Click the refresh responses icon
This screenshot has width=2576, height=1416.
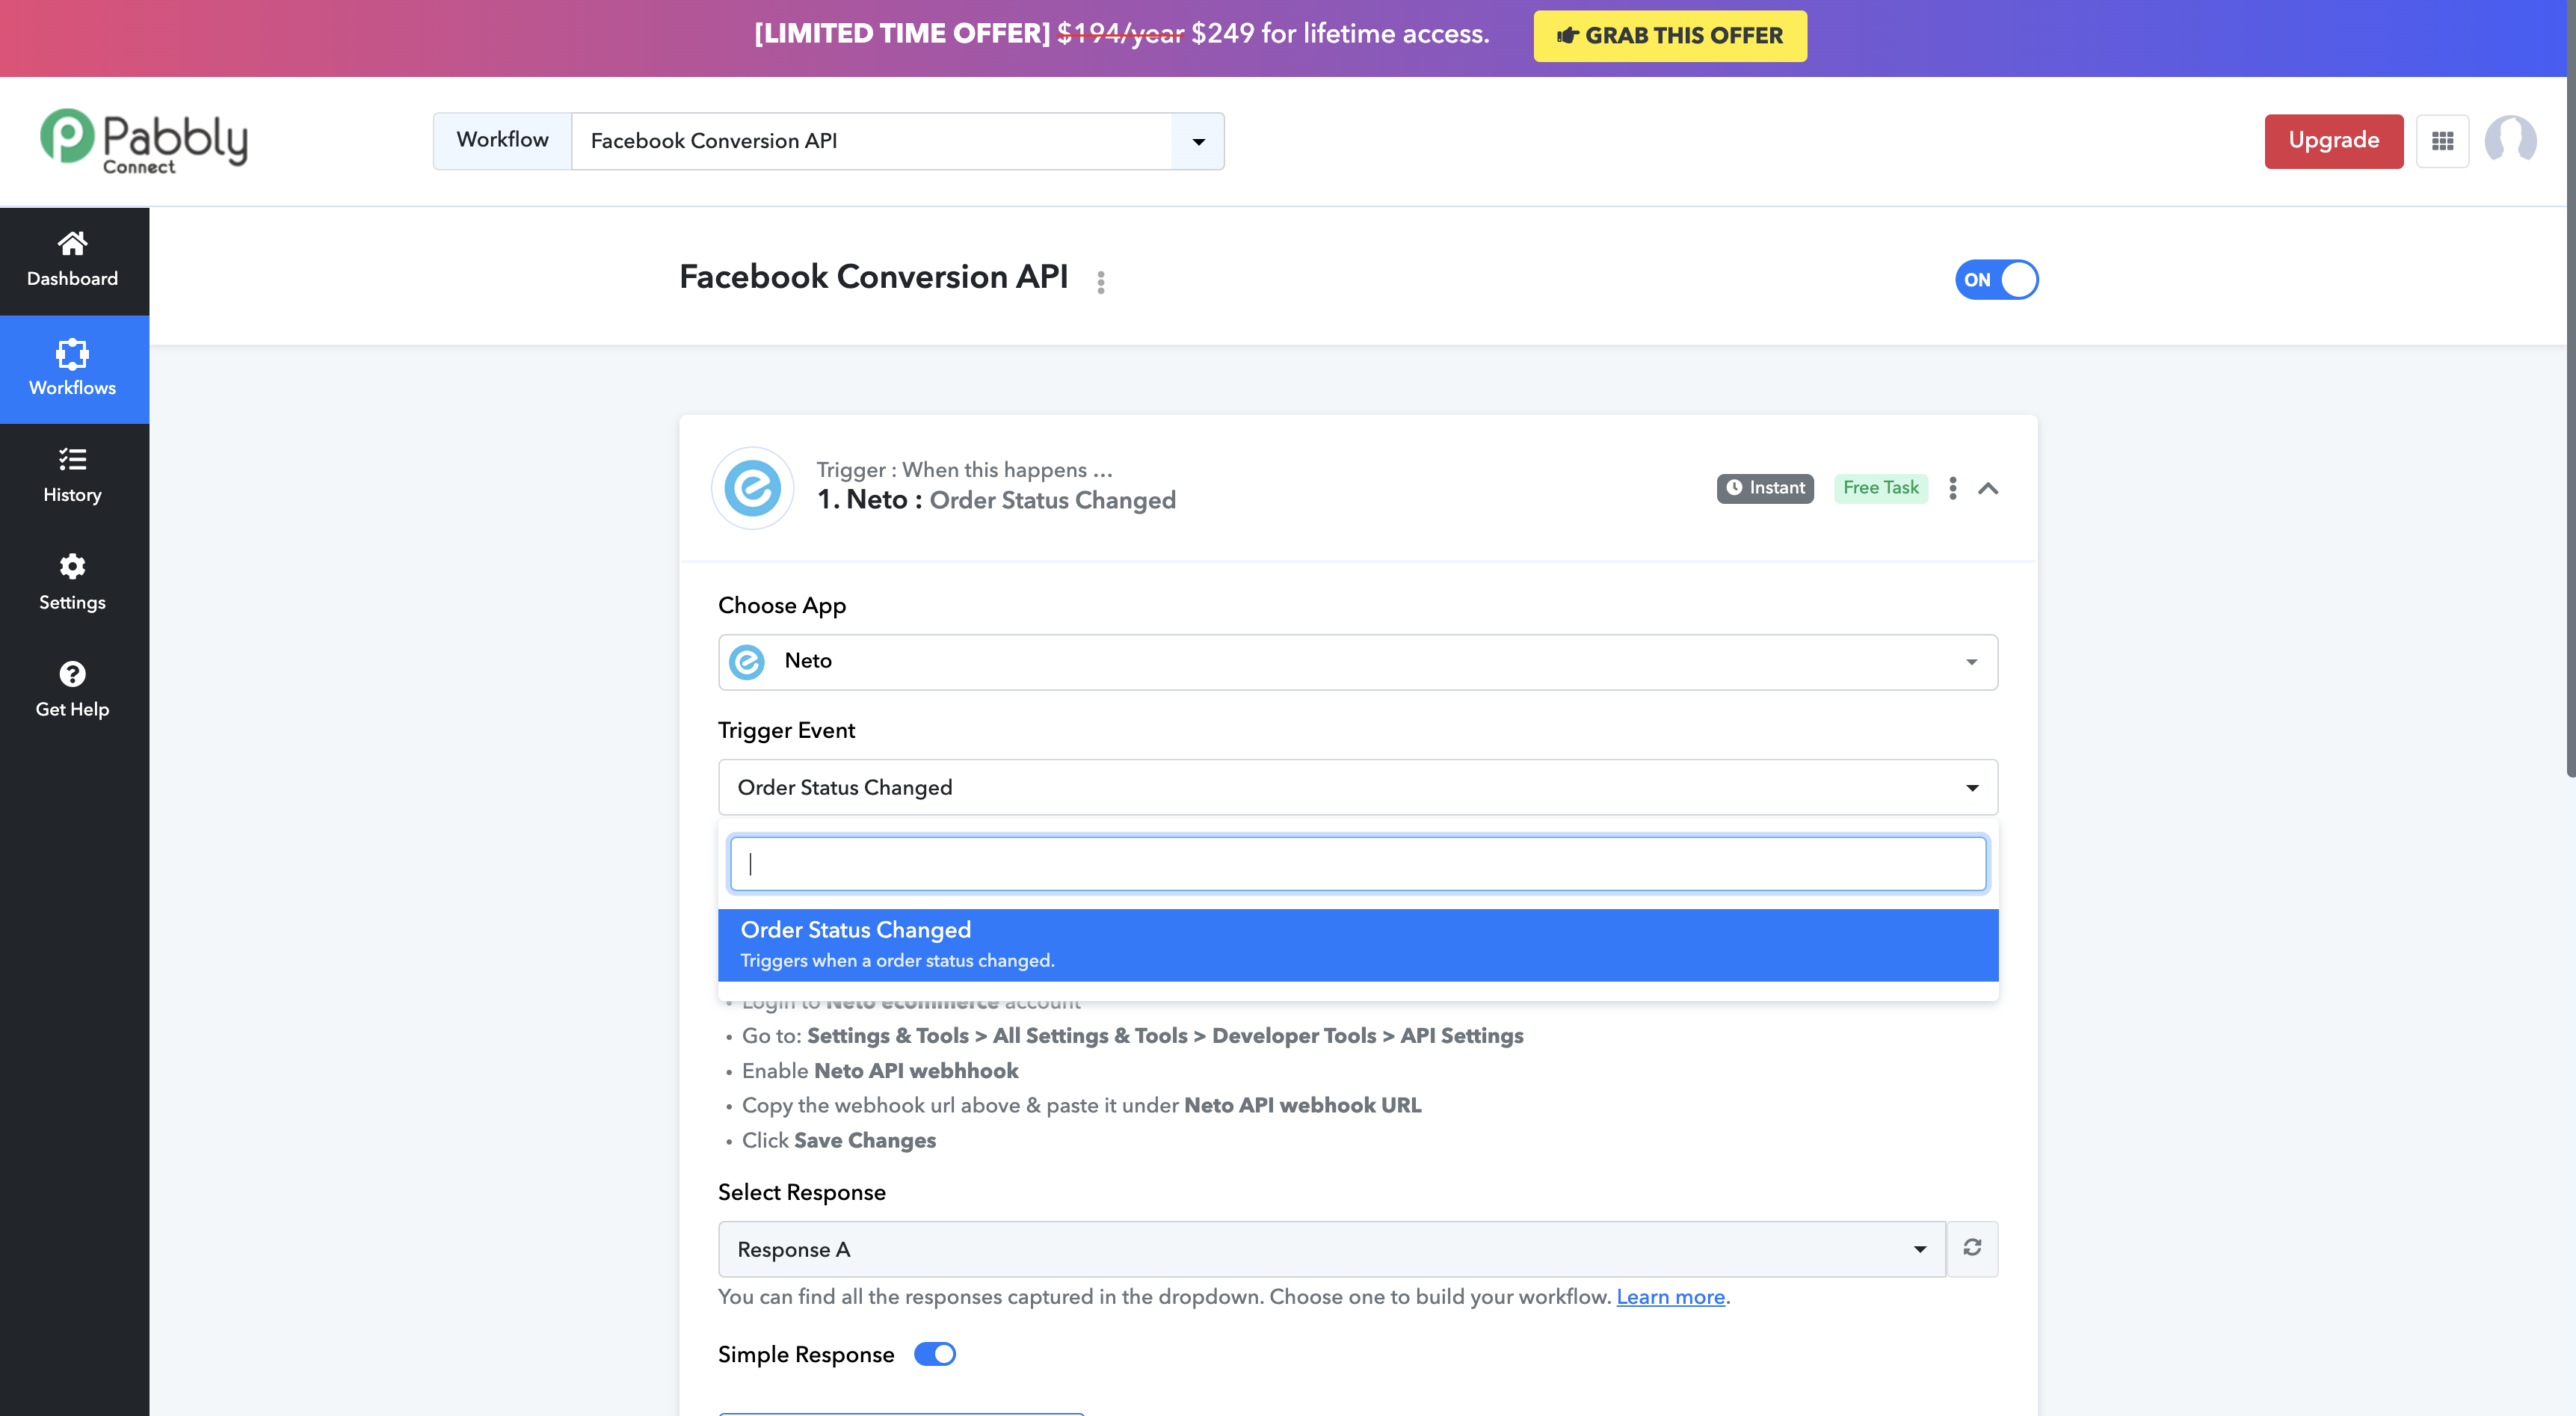tap(1972, 1248)
